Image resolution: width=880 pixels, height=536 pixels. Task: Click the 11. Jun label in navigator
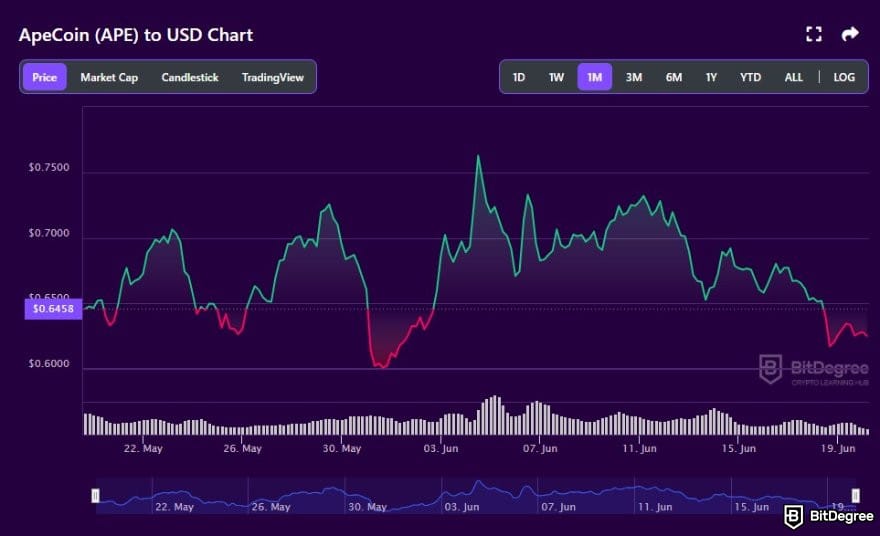(x=655, y=507)
